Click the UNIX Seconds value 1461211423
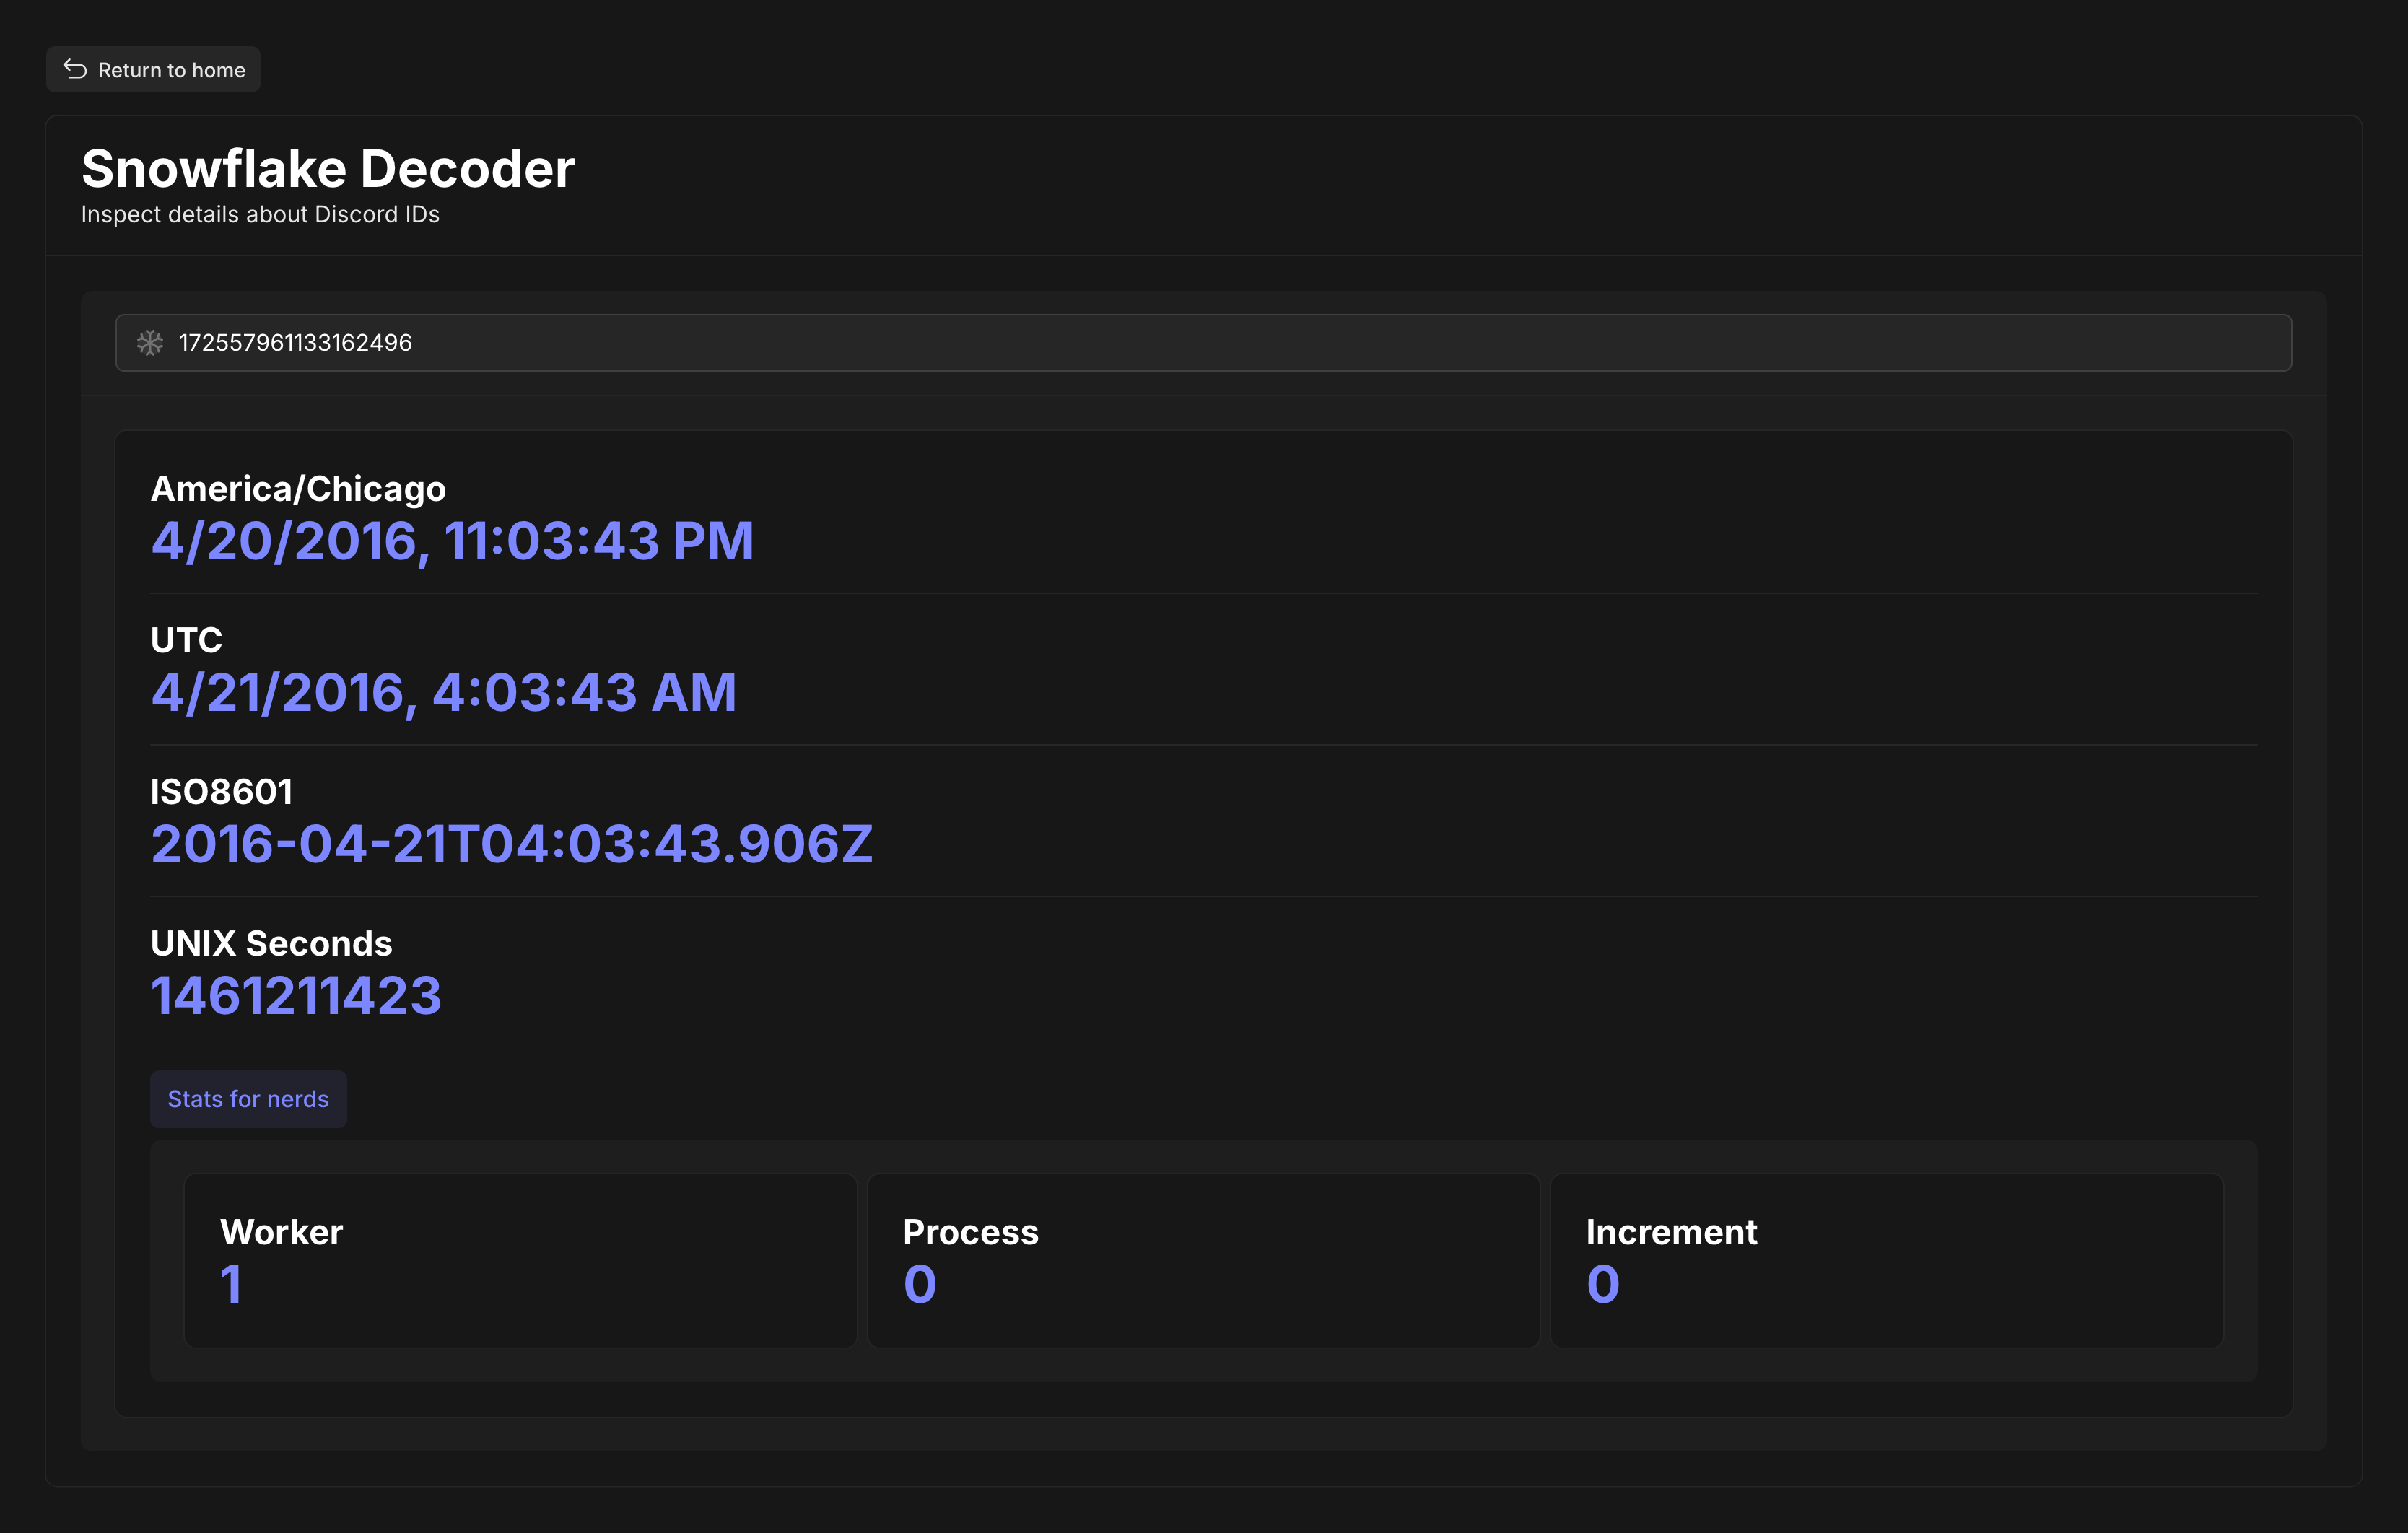Viewport: 2408px width, 1533px height. coord(296,996)
